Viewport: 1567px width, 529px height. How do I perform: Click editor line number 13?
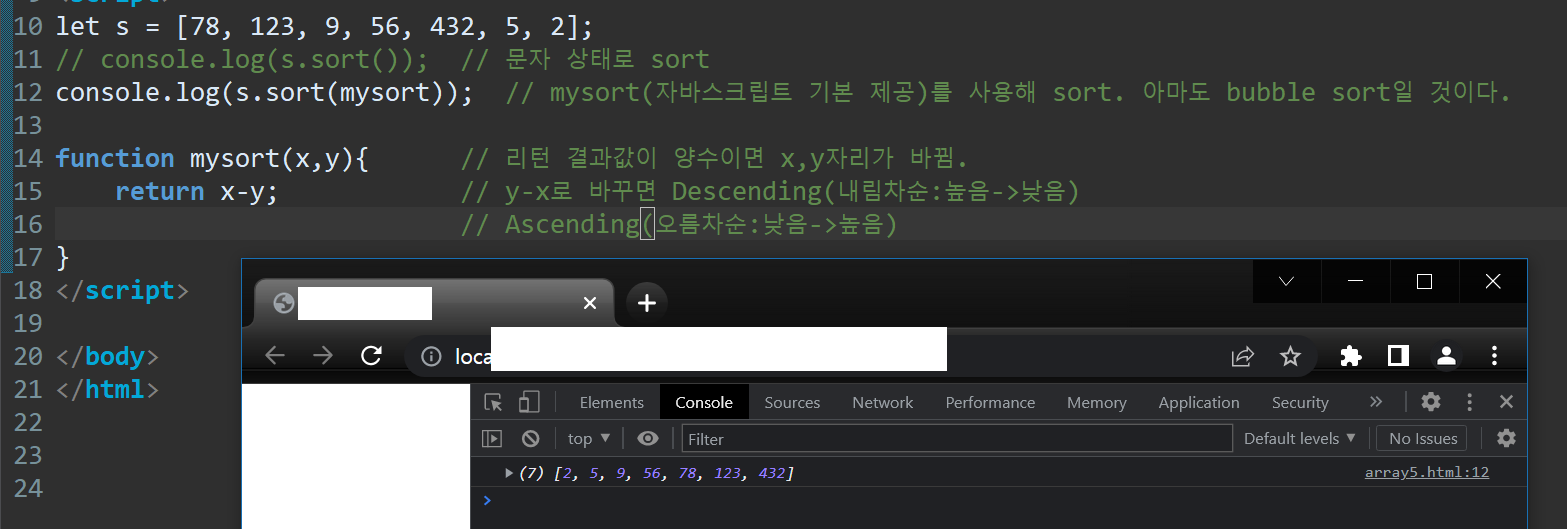(28, 125)
